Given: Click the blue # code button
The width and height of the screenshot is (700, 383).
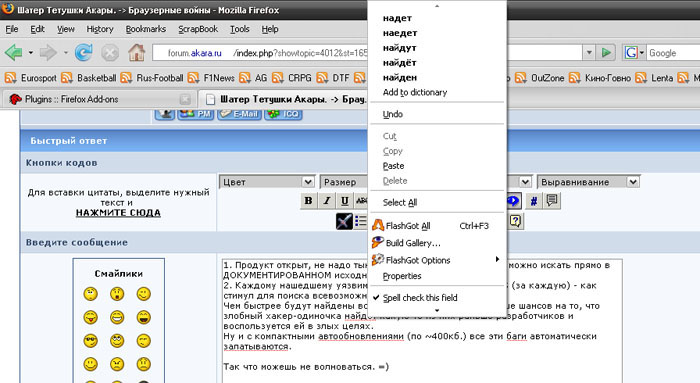Looking at the screenshot, I should click(533, 201).
